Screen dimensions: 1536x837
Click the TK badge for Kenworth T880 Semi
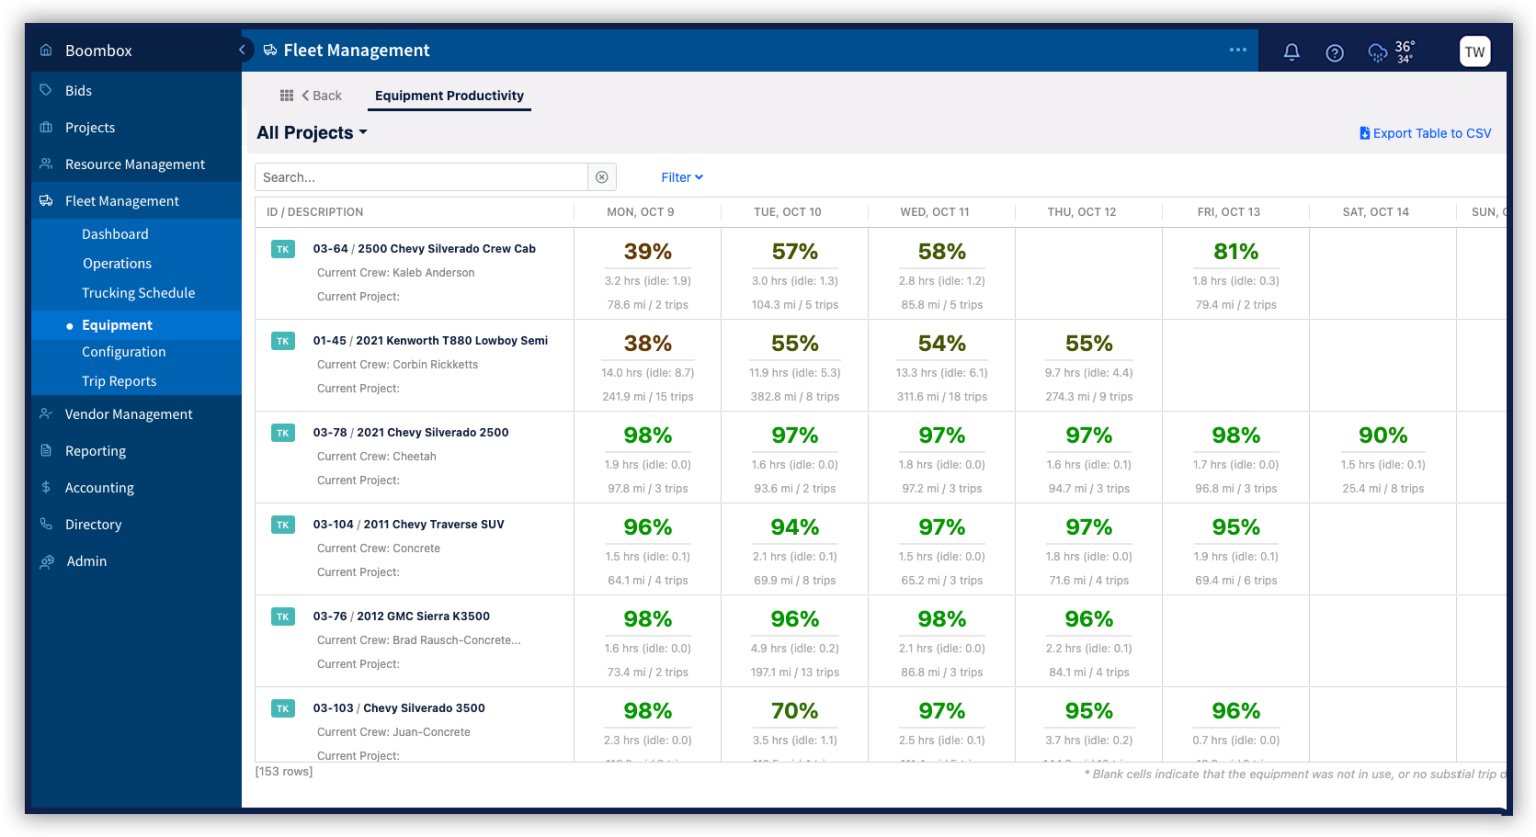click(x=282, y=340)
